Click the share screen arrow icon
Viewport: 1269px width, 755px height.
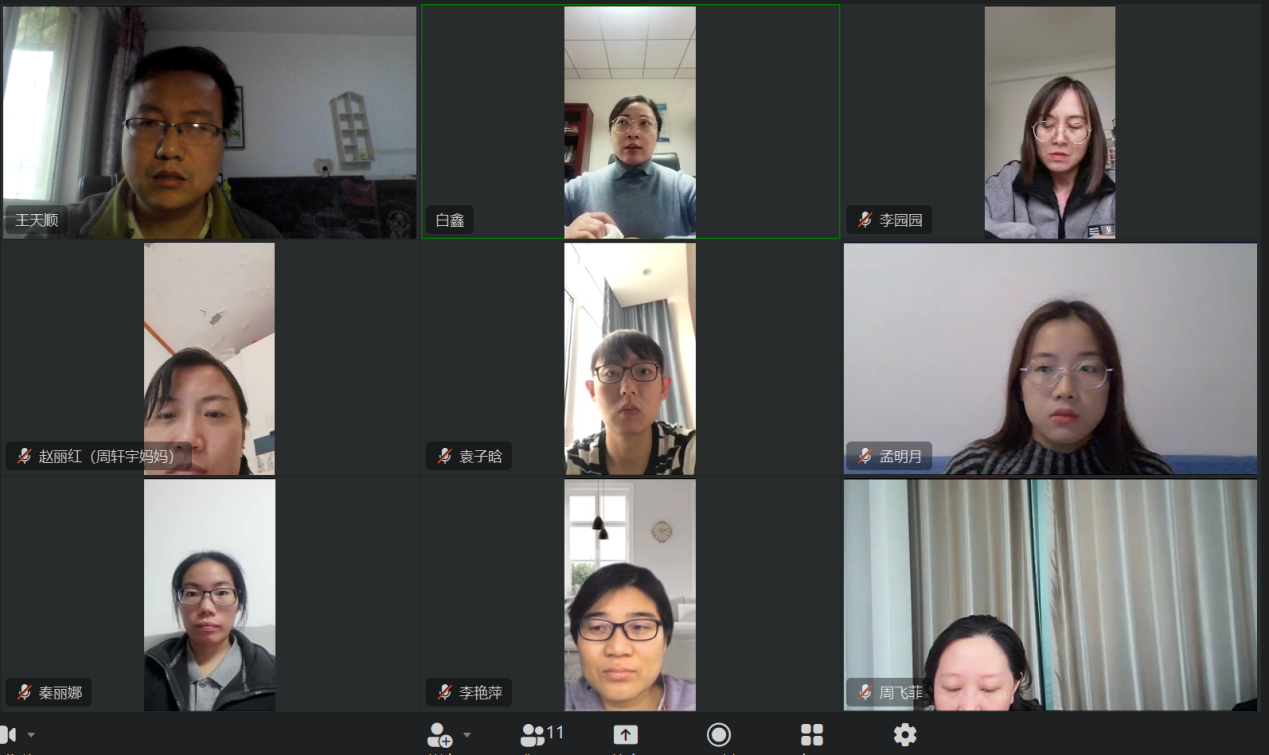click(x=625, y=735)
